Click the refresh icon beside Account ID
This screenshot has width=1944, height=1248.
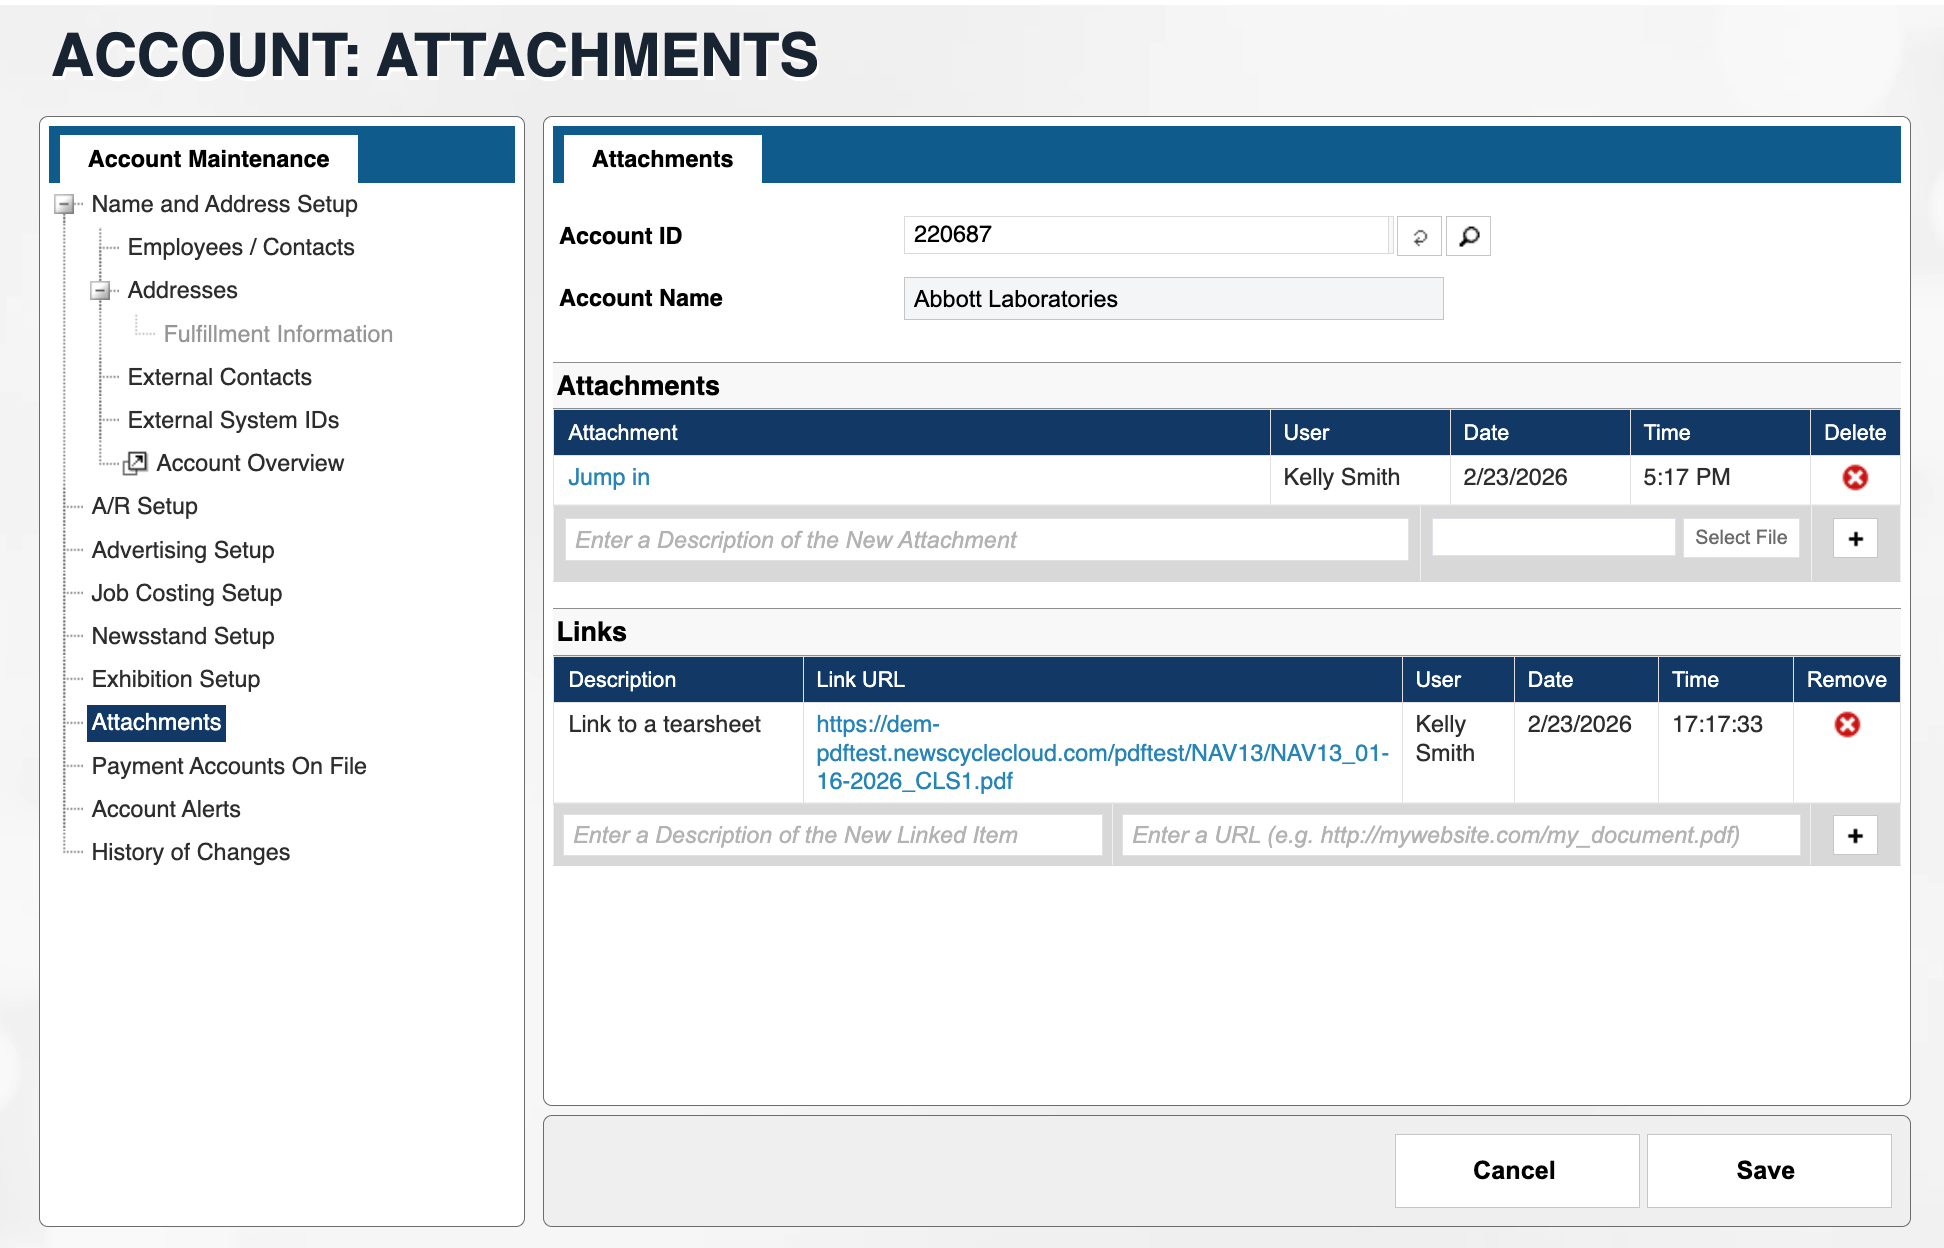[x=1419, y=237]
